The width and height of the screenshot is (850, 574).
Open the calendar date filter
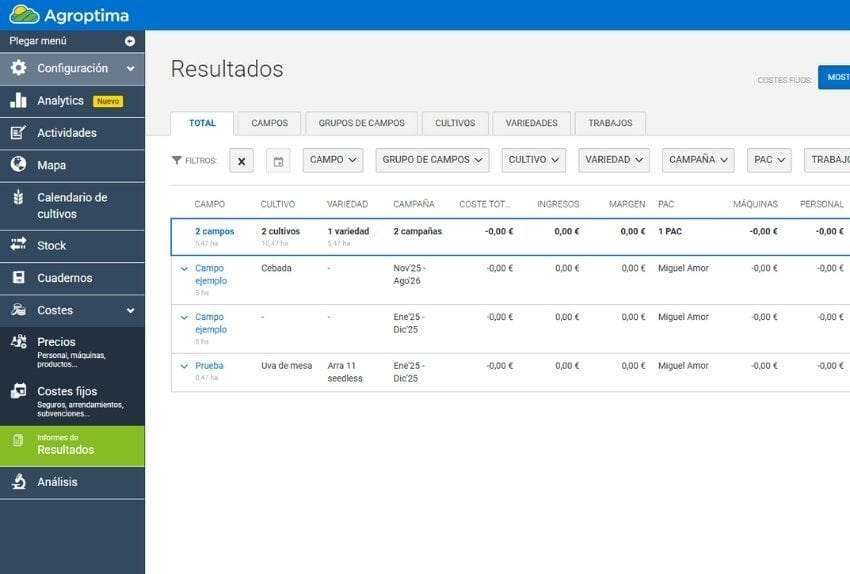pos(278,161)
